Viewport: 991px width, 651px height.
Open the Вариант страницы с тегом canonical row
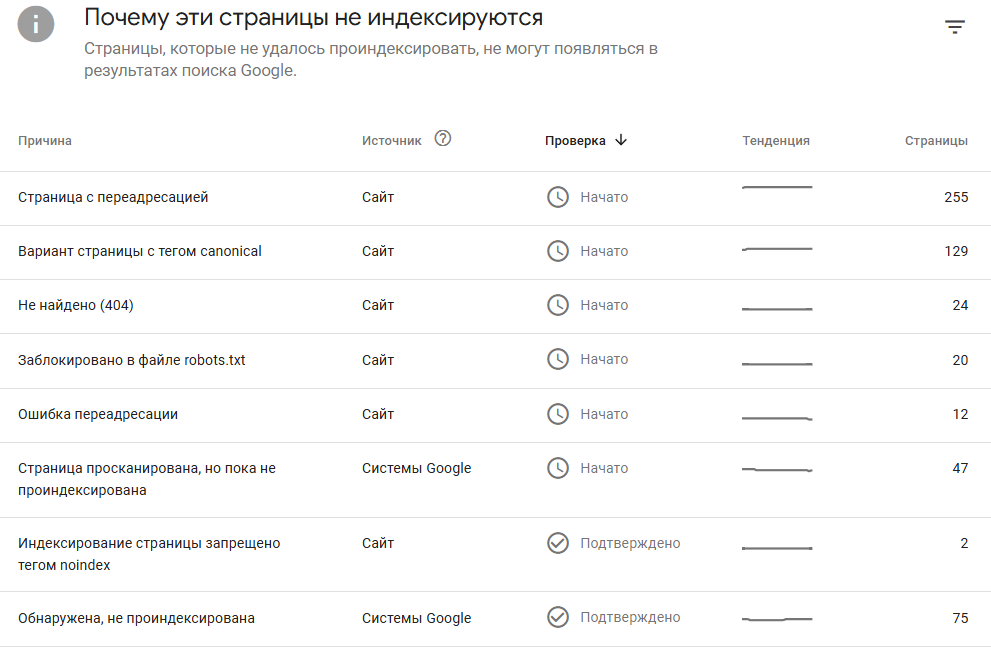[496, 252]
